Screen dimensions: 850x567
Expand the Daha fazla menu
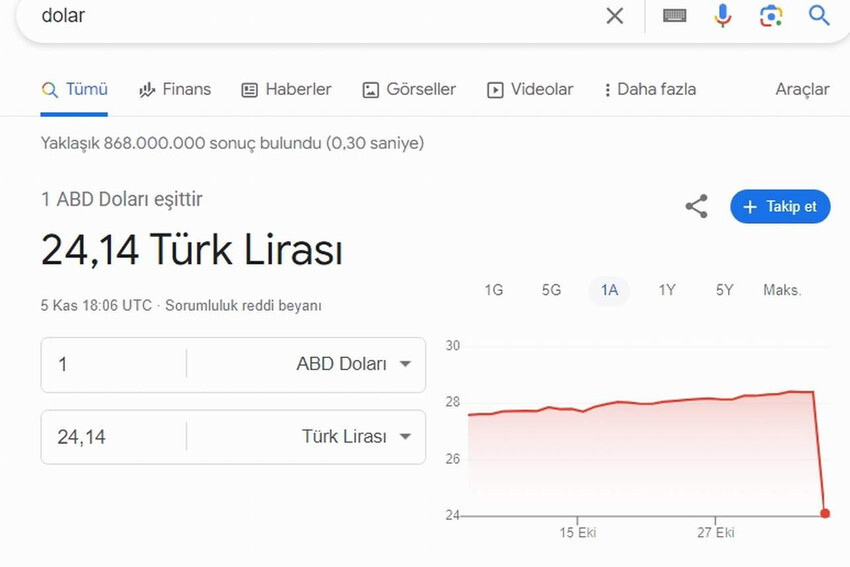point(650,90)
